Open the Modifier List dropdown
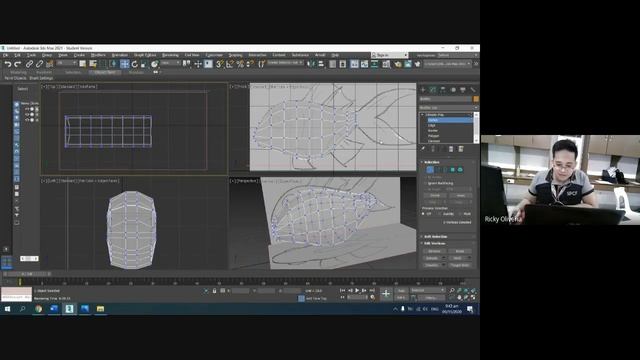 click(448, 108)
